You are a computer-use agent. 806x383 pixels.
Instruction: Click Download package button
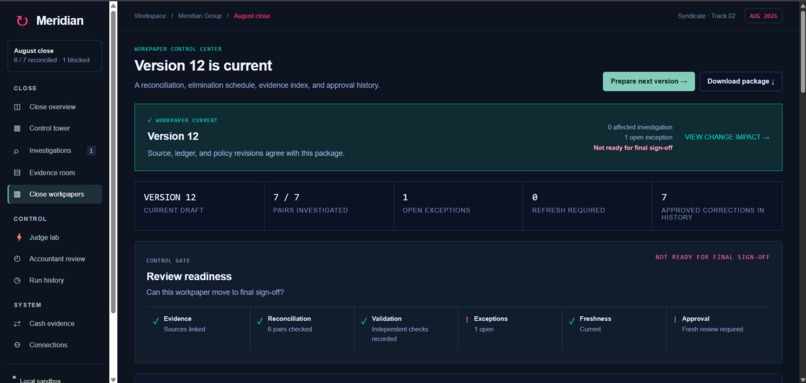[x=741, y=81]
